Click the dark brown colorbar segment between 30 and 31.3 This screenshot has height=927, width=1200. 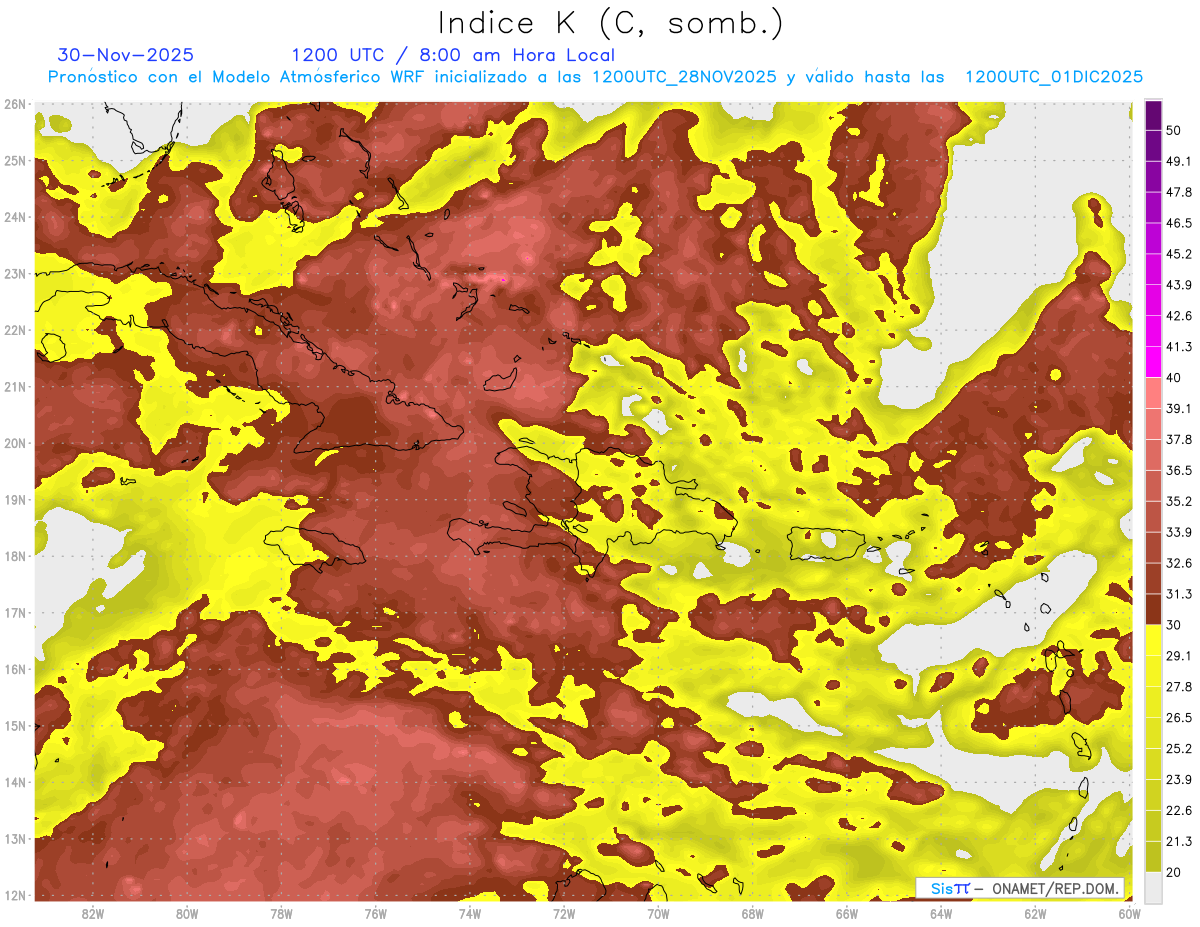[x=1153, y=609]
